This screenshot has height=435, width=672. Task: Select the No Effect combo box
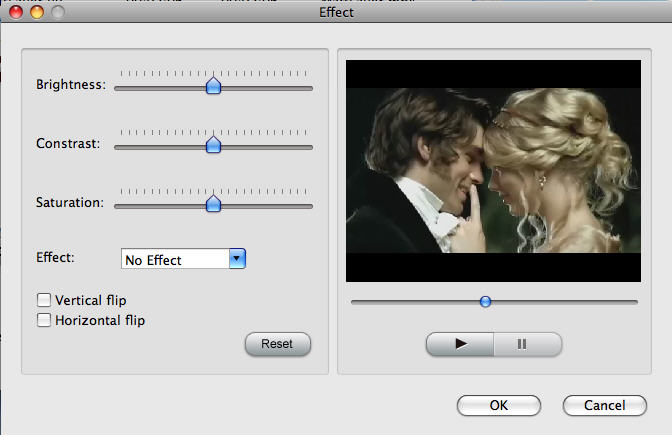click(x=183, y=258)
